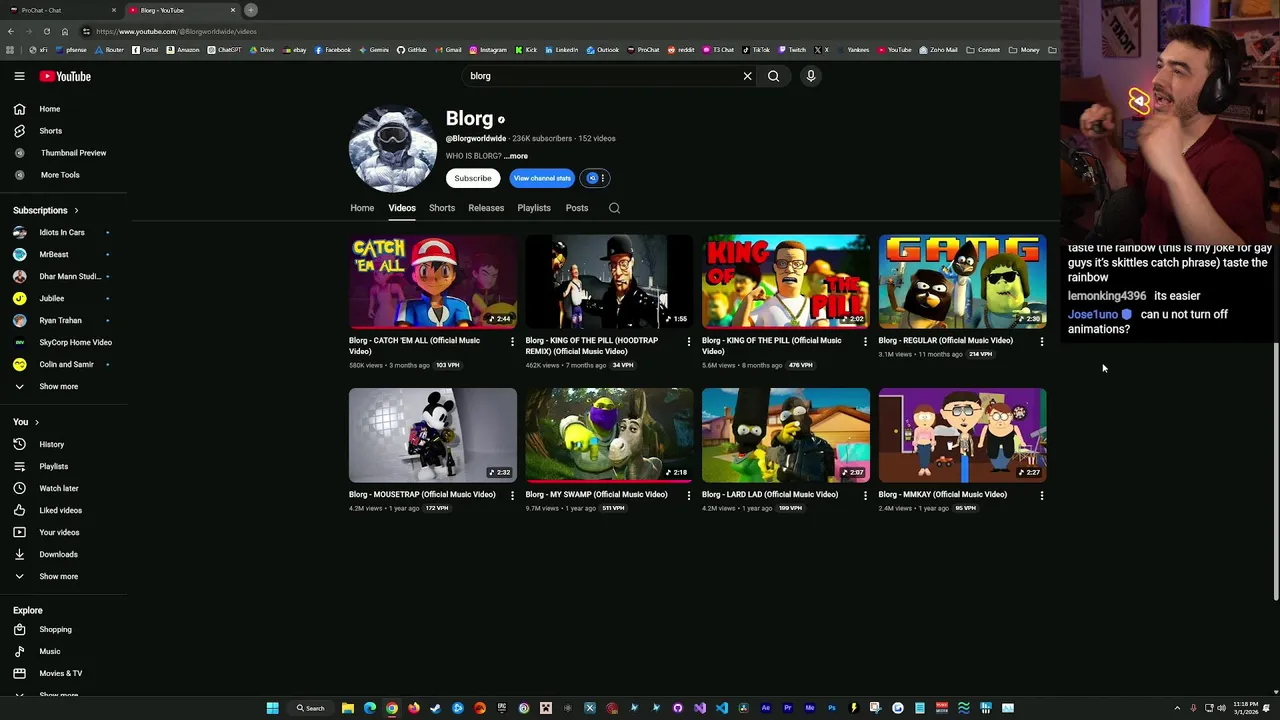Switch to channel Shorts tab
Viewport: 1280px width, 720px height.
pos(442,208)
